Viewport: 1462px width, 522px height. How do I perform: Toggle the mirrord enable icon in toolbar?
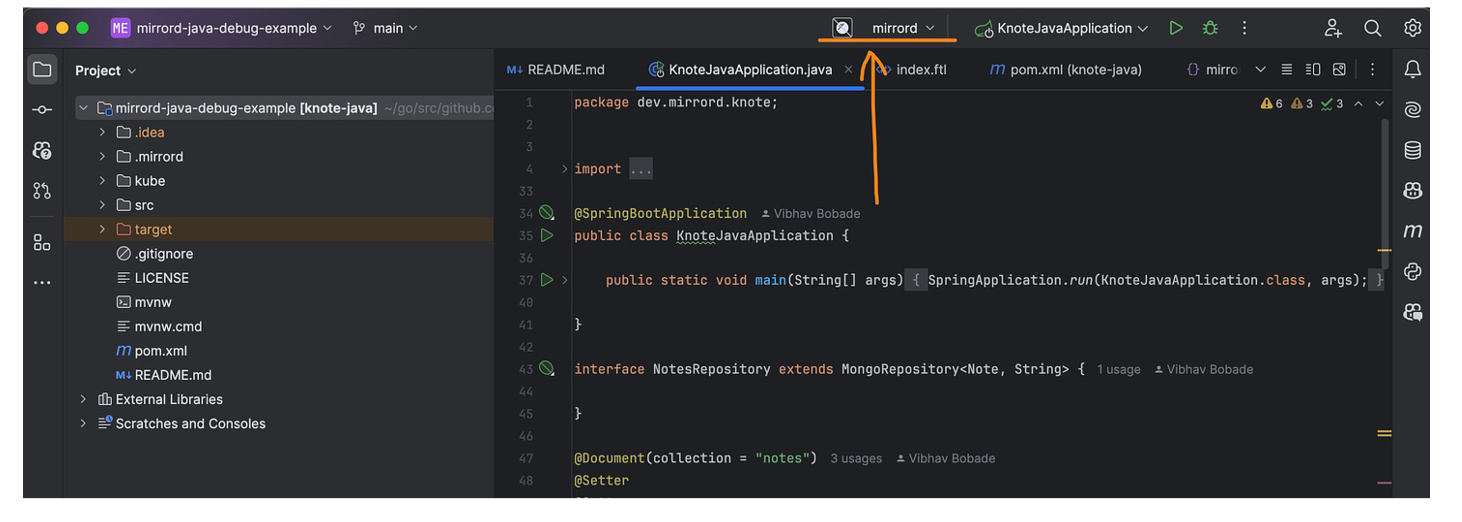843,28
